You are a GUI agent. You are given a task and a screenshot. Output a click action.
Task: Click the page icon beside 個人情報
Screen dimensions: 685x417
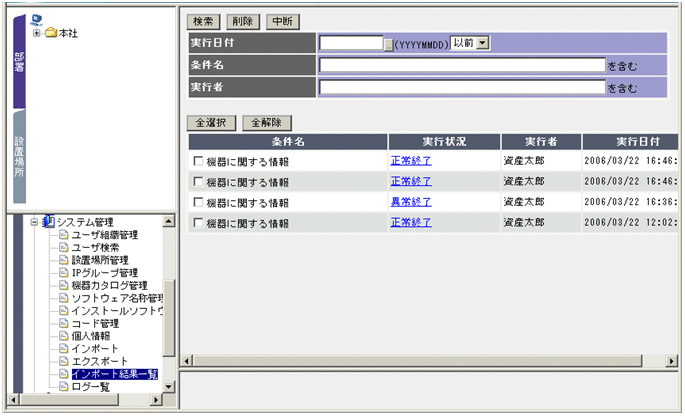(64, 336)
